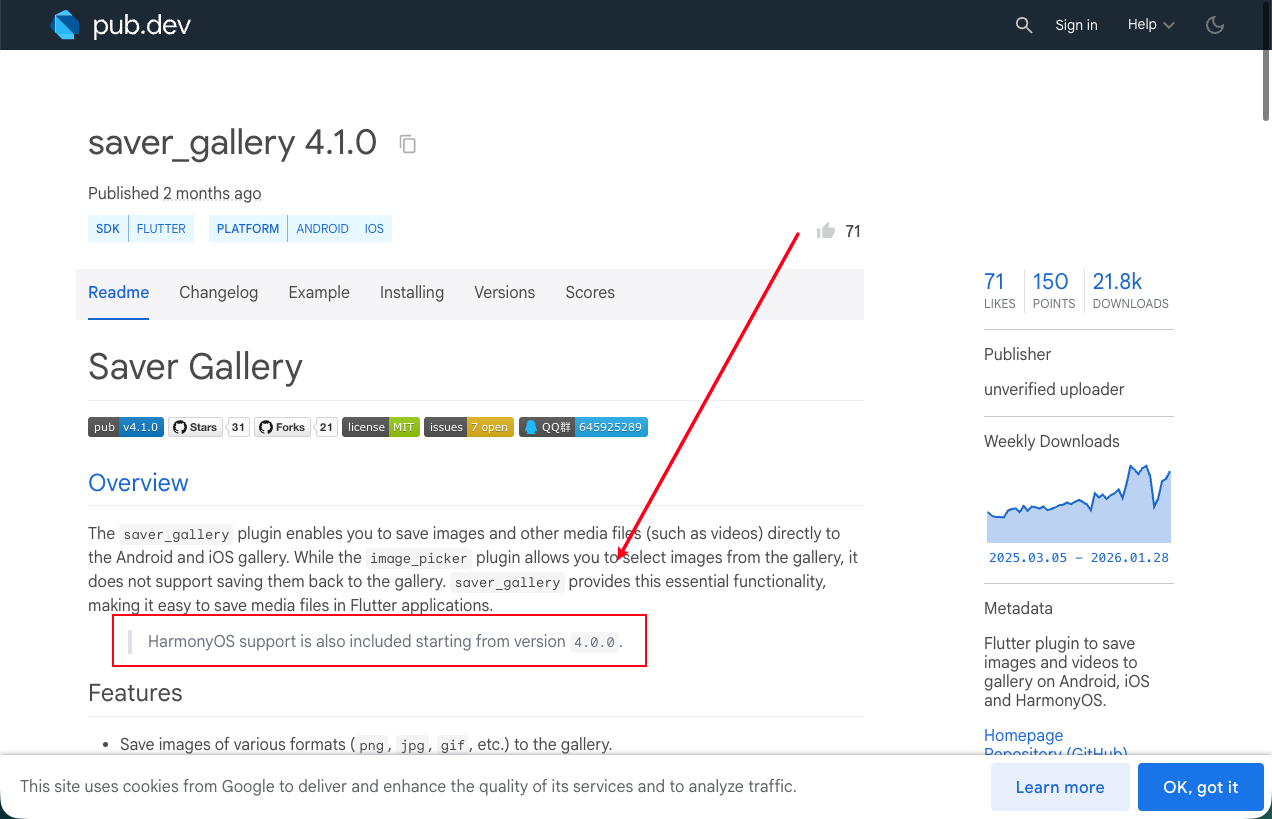Click the QQ群 645925289 badge
1272x819 pixels.
[x=583, y=427]
